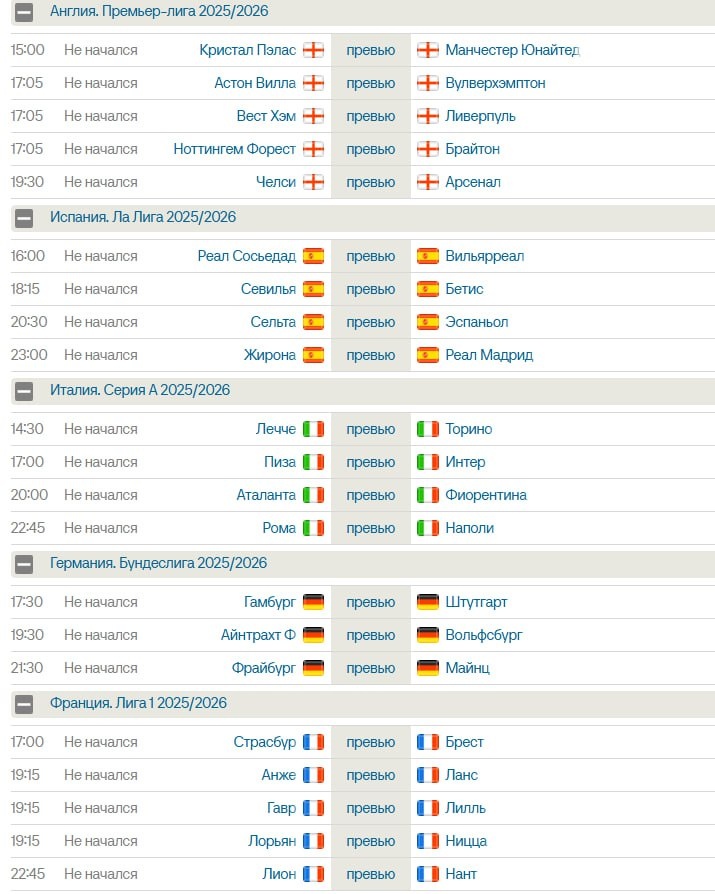Collapse the Англия Премьер-лига section
This screenshot has height=894, width=715.
24,13
